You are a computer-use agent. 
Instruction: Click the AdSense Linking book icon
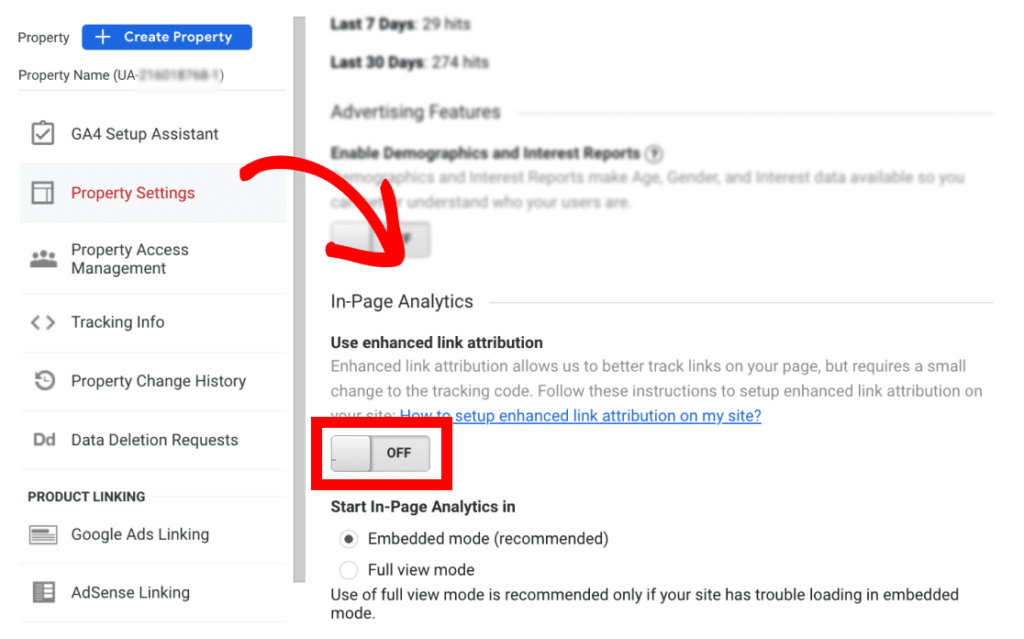[43, 592]
